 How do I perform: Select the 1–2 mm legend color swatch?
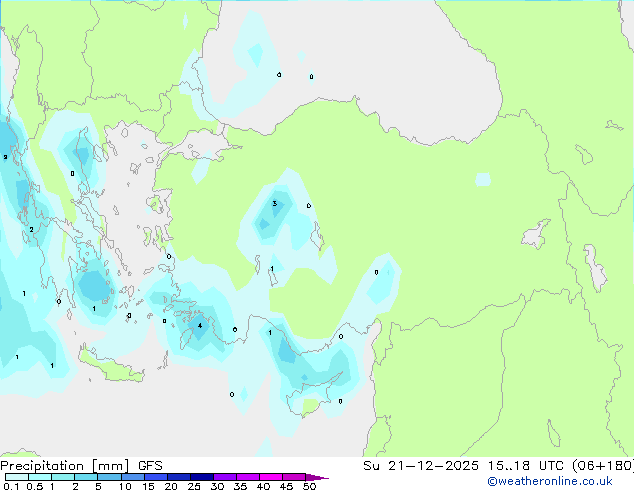63,477
